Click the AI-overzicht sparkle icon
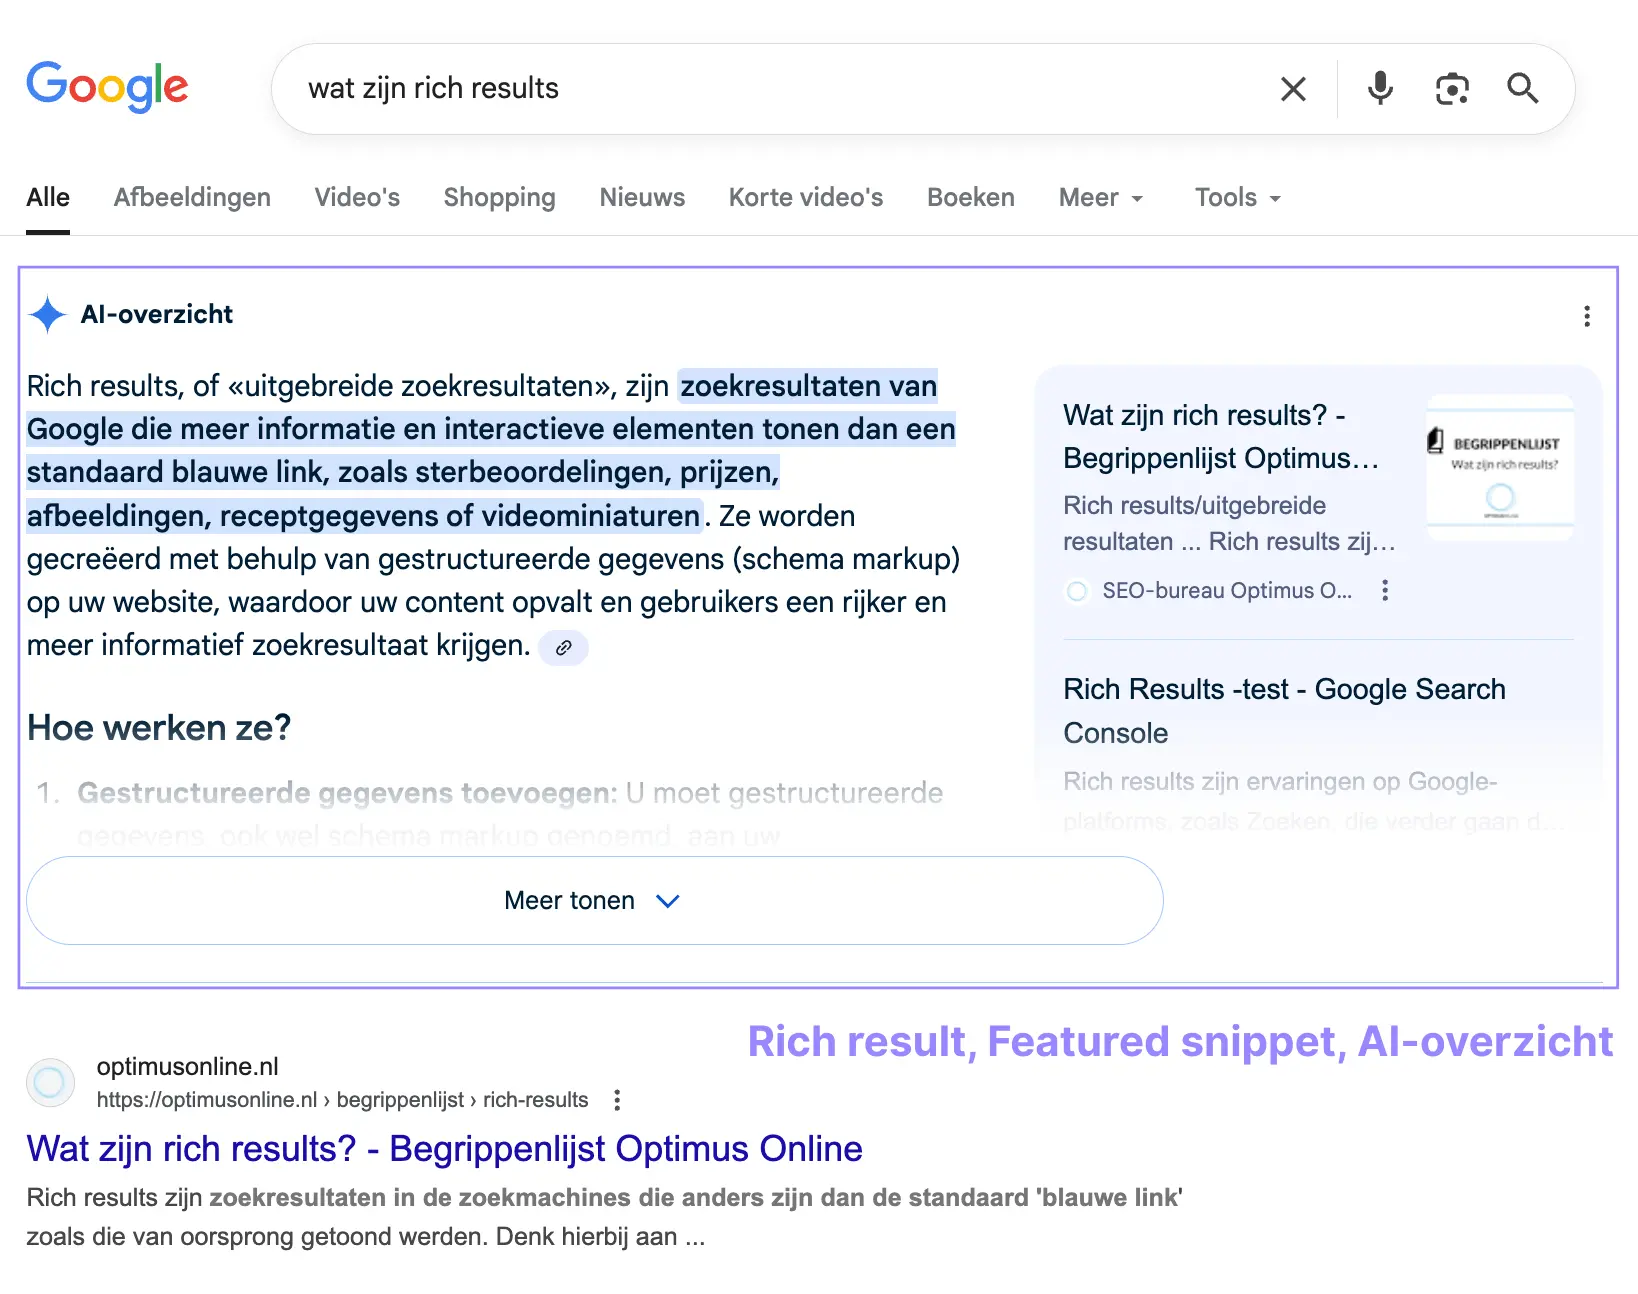 [46, 314]
